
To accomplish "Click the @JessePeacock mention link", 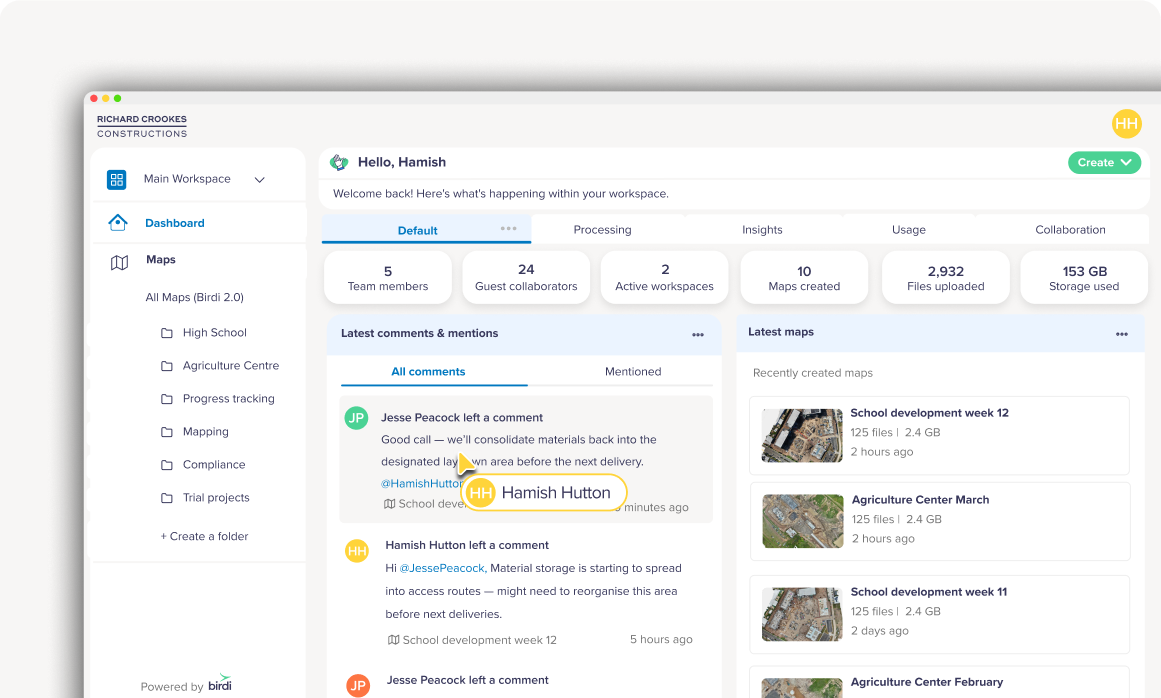I will tap(443, 568).
